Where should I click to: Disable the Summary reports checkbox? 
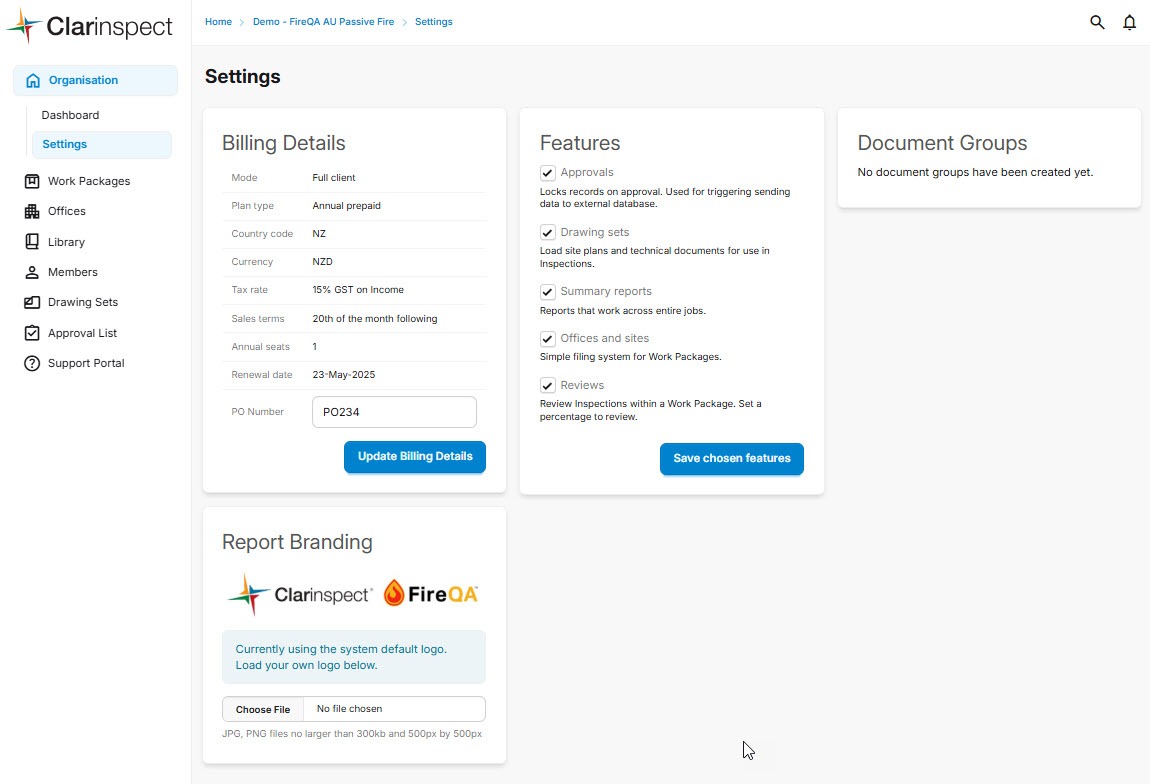548,292
